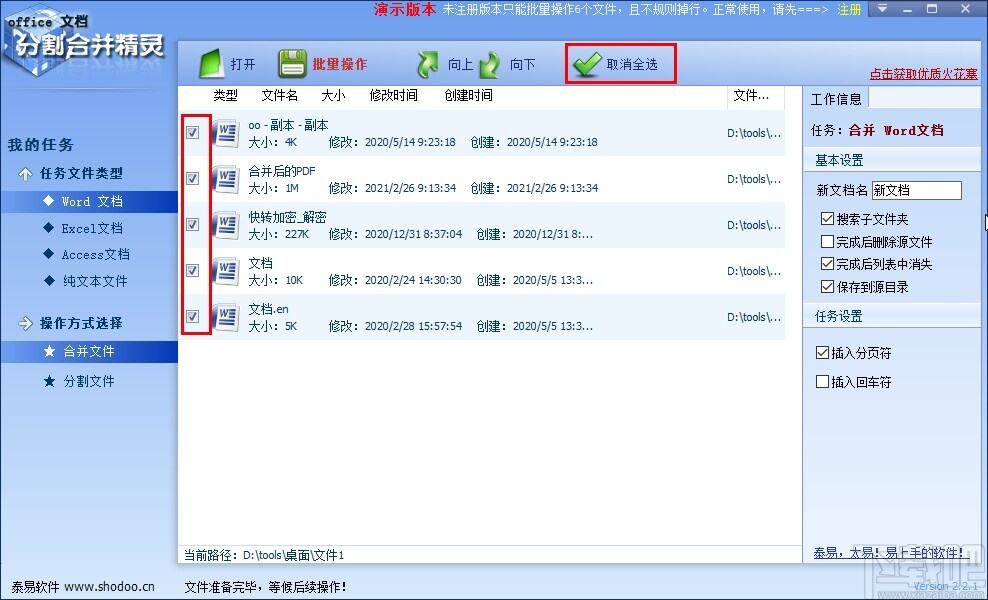The height and width of the screenshot is (600, 988).
Task: Click 当前路径 D:\tools\桌面\文件1 text
Action: click(264, 555)
